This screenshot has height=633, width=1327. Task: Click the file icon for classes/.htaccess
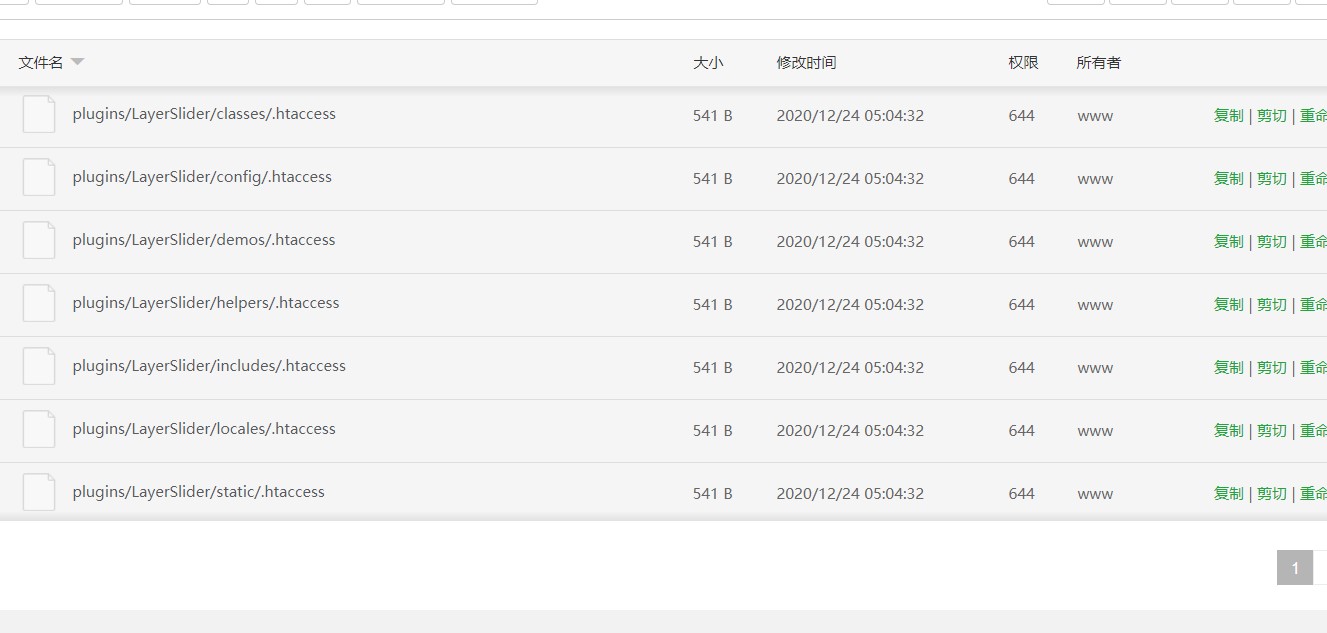pos(39,115)
